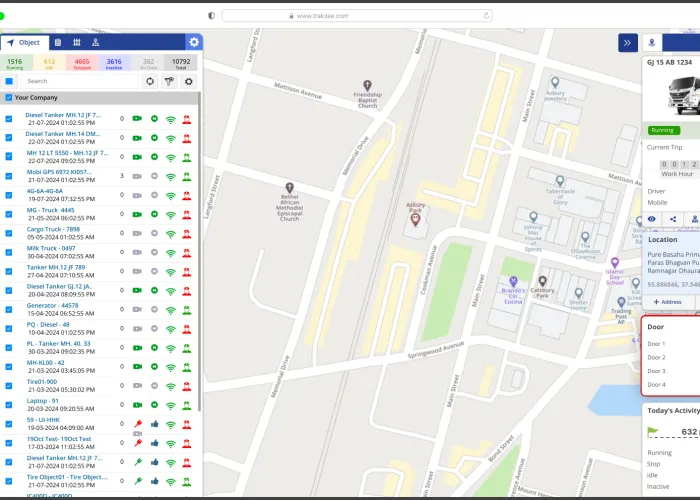This screenshot has height=500, width=700.
Task: Collapse the right panel with double-arrow button
Action: pos(627,42)
